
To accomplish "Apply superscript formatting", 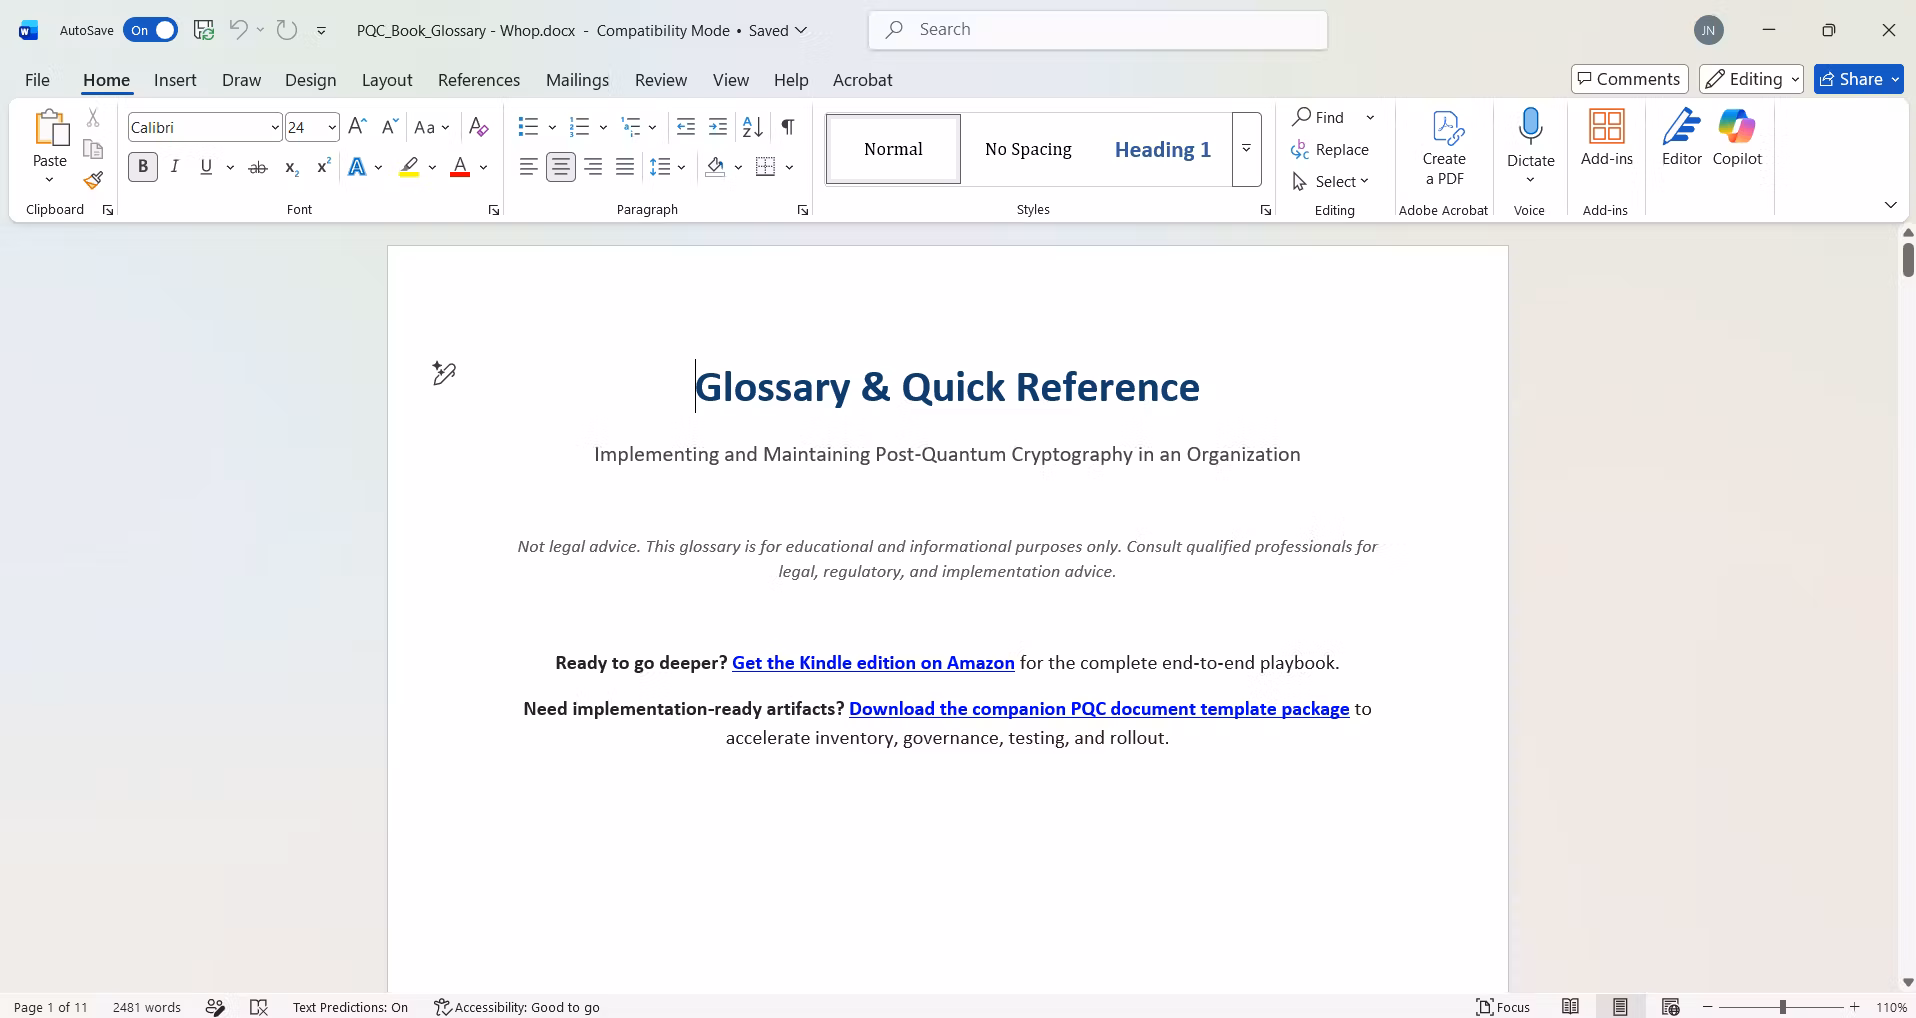I will (323, 167).
